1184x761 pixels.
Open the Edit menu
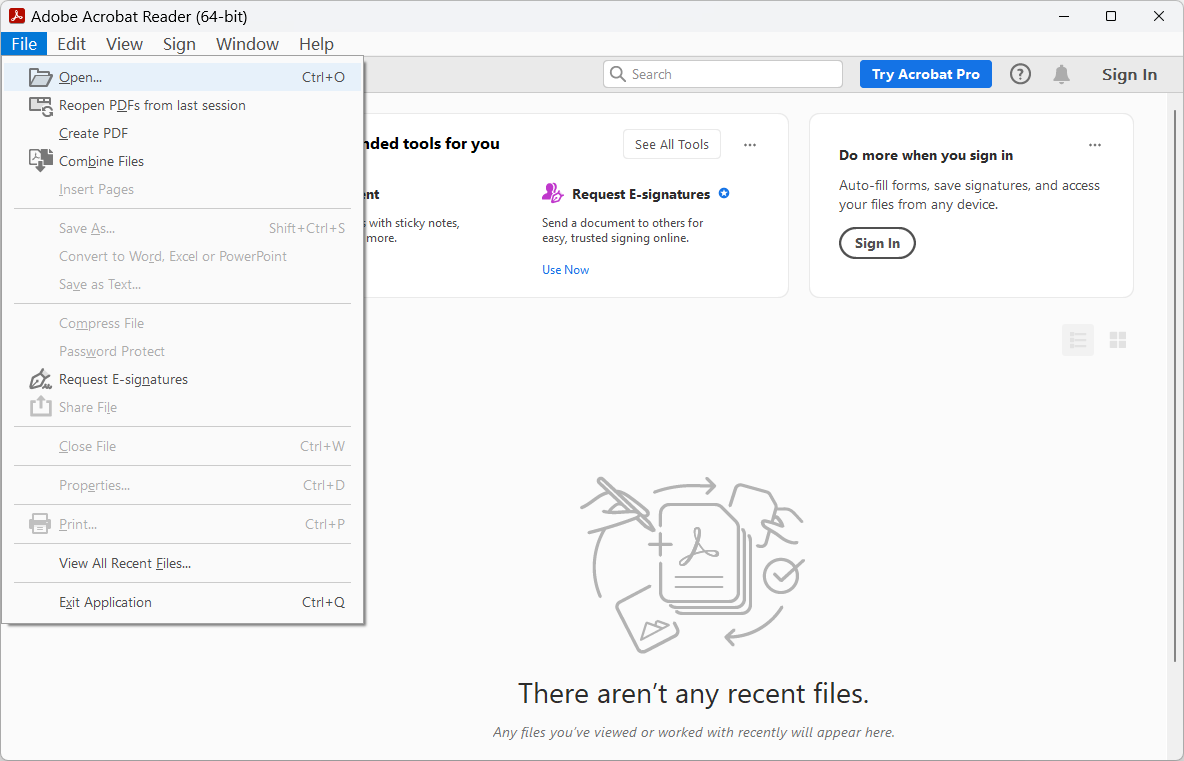coord(71,44)
